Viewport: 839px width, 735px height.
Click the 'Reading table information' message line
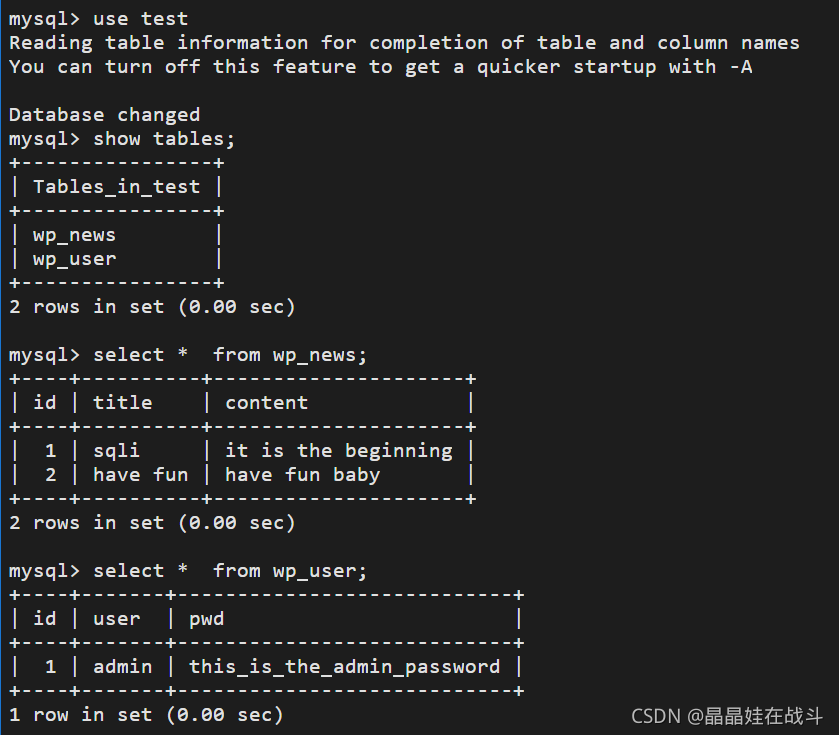tap(404, 43)
